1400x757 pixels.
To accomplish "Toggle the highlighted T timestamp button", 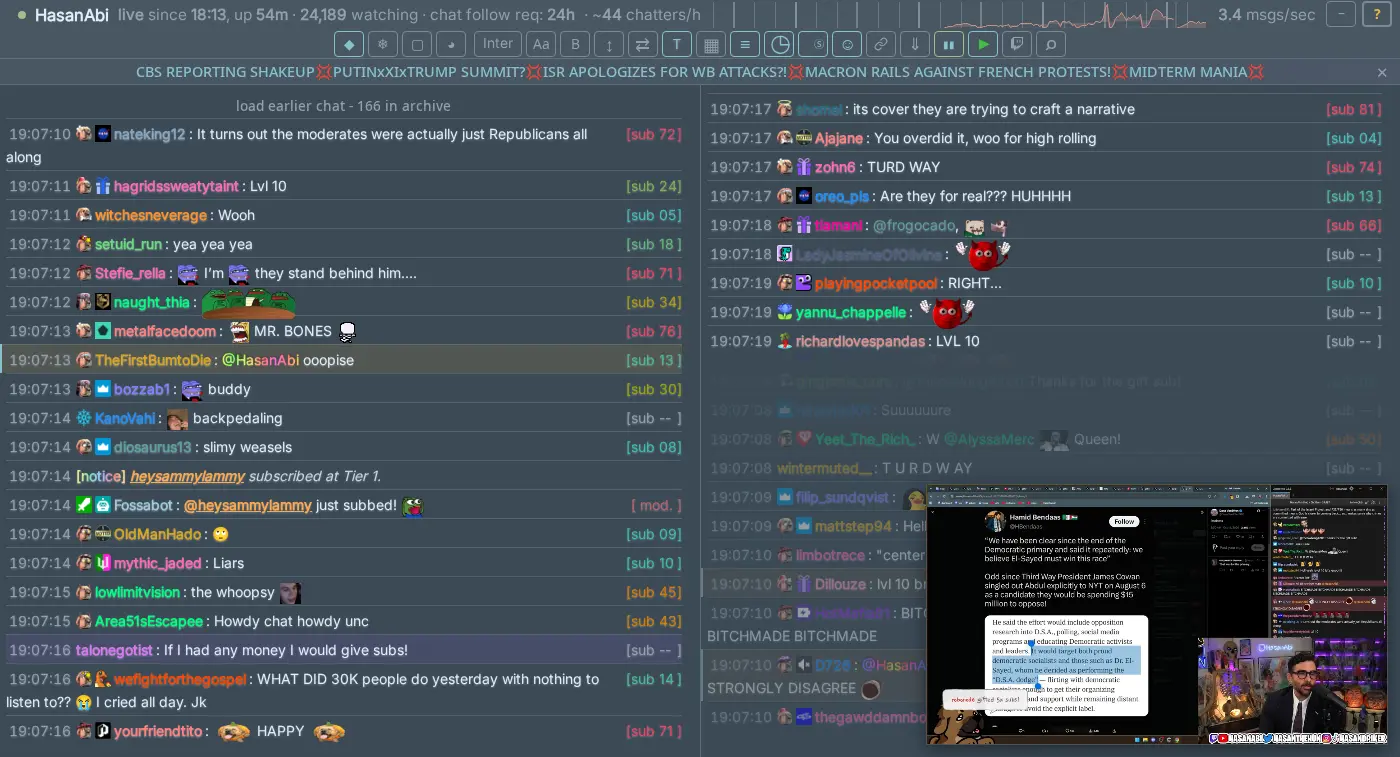I will pyautogui.click(x=677, y=44).
